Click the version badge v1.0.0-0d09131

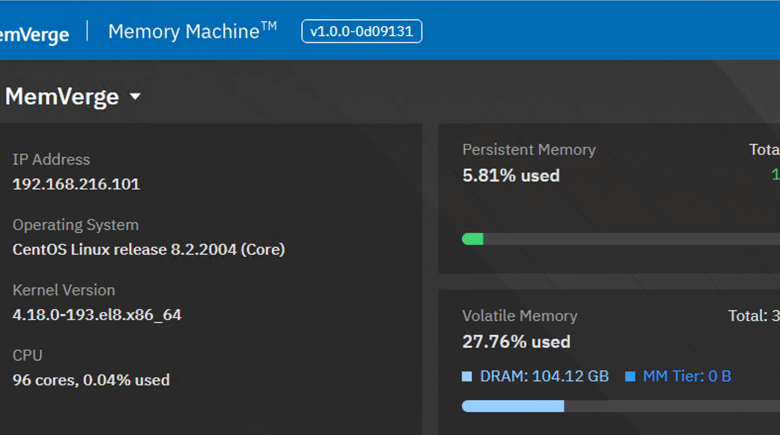coord(362,31)
